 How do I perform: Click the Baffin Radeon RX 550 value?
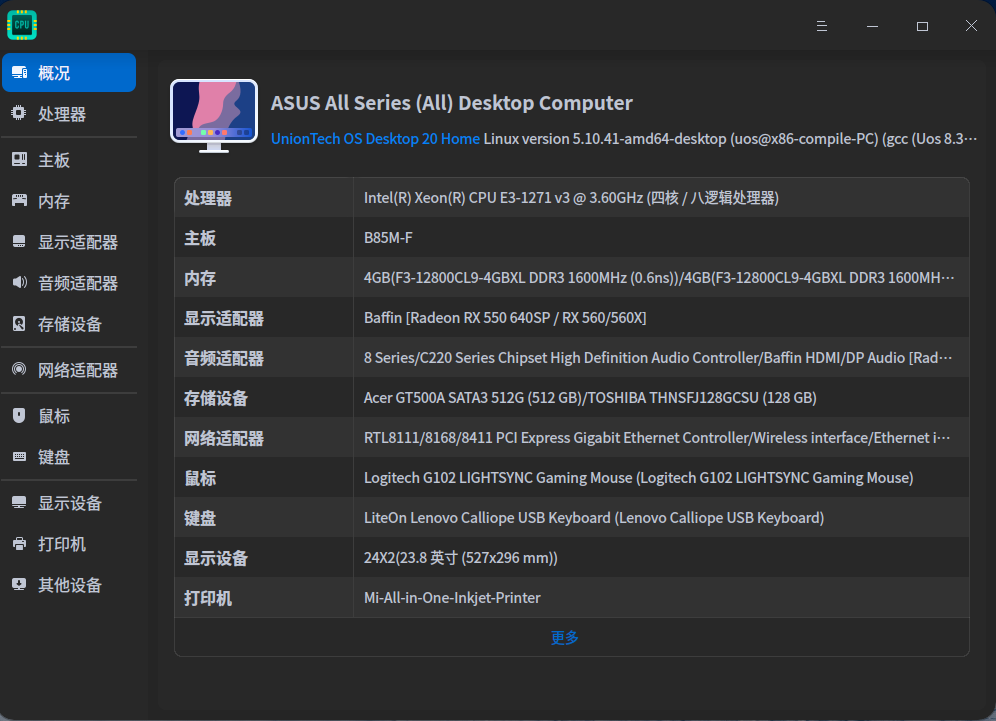[x=505, y=318]
